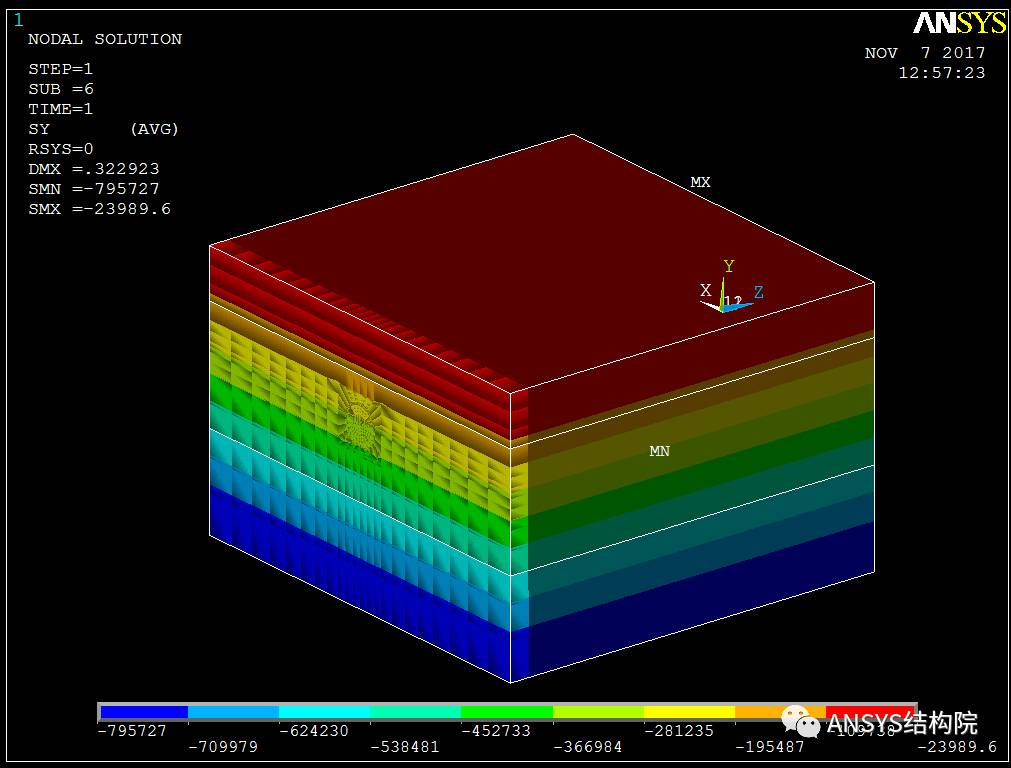Click the TIME=1 label
Viewport: 1011px width, 768px height.
[x=61, y=108]
